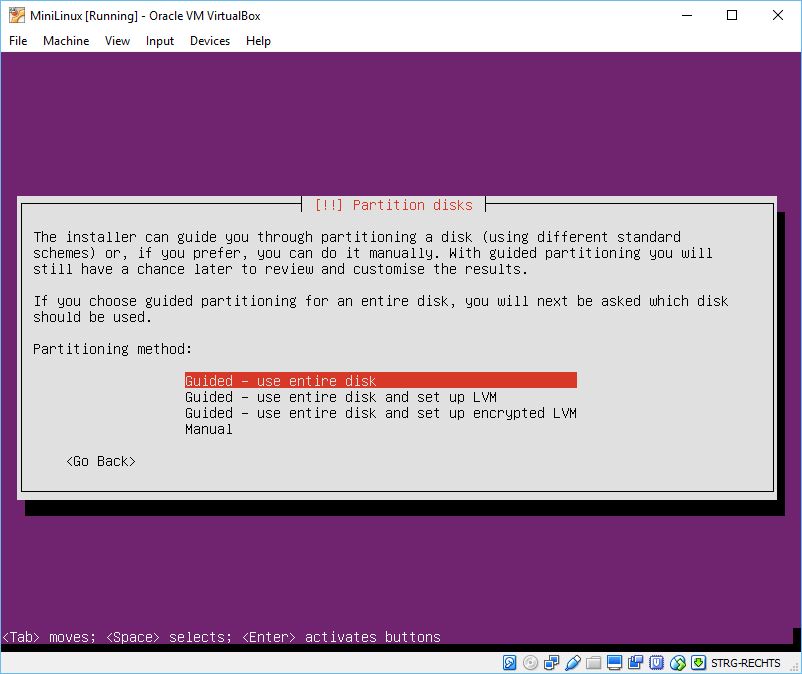Click the network adapter status icon
Viewport: 802px width, 674px height.
coord(551,663)
